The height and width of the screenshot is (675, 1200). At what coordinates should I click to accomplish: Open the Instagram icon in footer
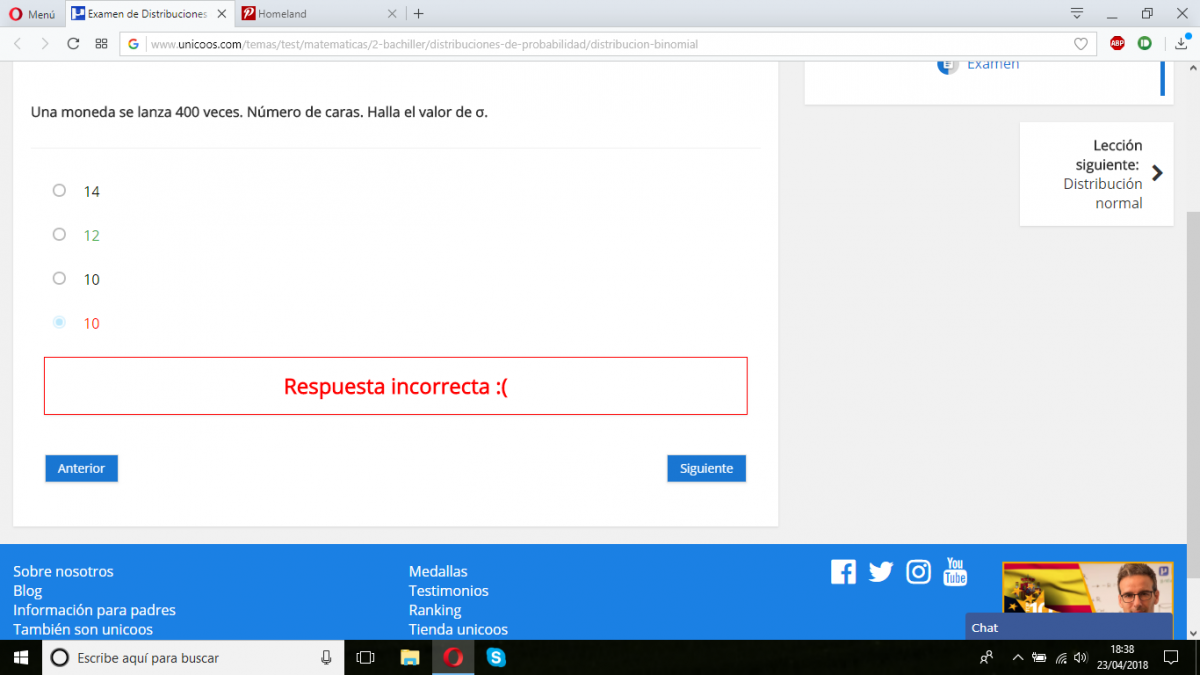918,572
